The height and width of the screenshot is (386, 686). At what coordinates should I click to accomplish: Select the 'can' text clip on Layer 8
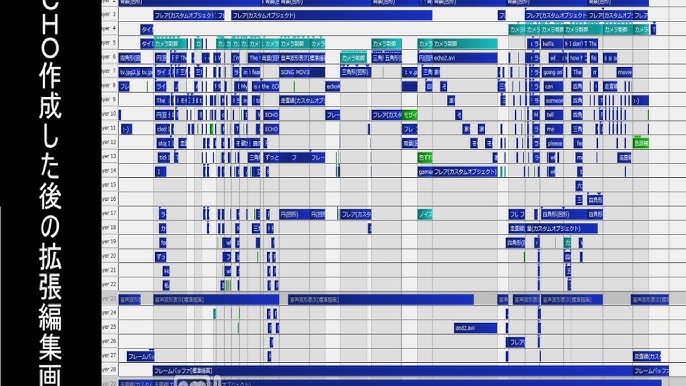(x=553, y=86)
